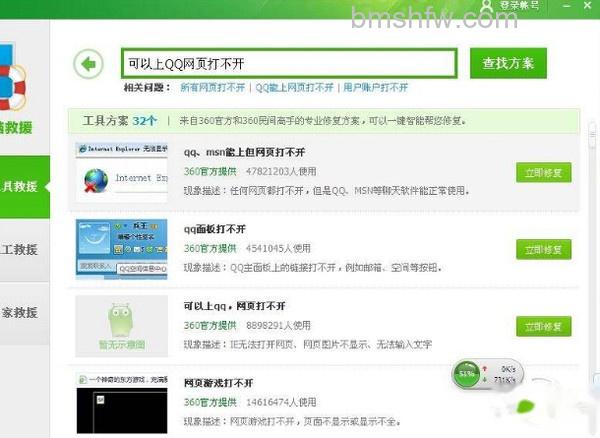Click the title qq面板打不开

pos(215,229)
